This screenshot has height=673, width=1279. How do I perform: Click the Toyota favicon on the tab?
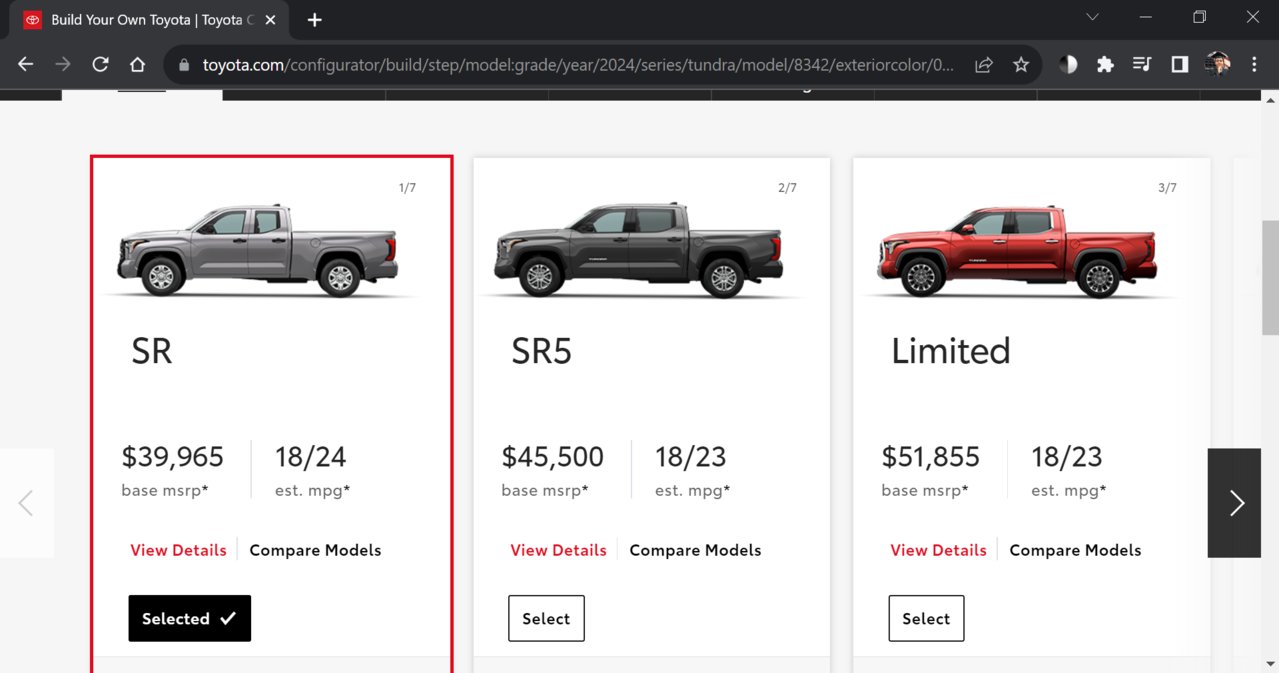tap(32, 20)
